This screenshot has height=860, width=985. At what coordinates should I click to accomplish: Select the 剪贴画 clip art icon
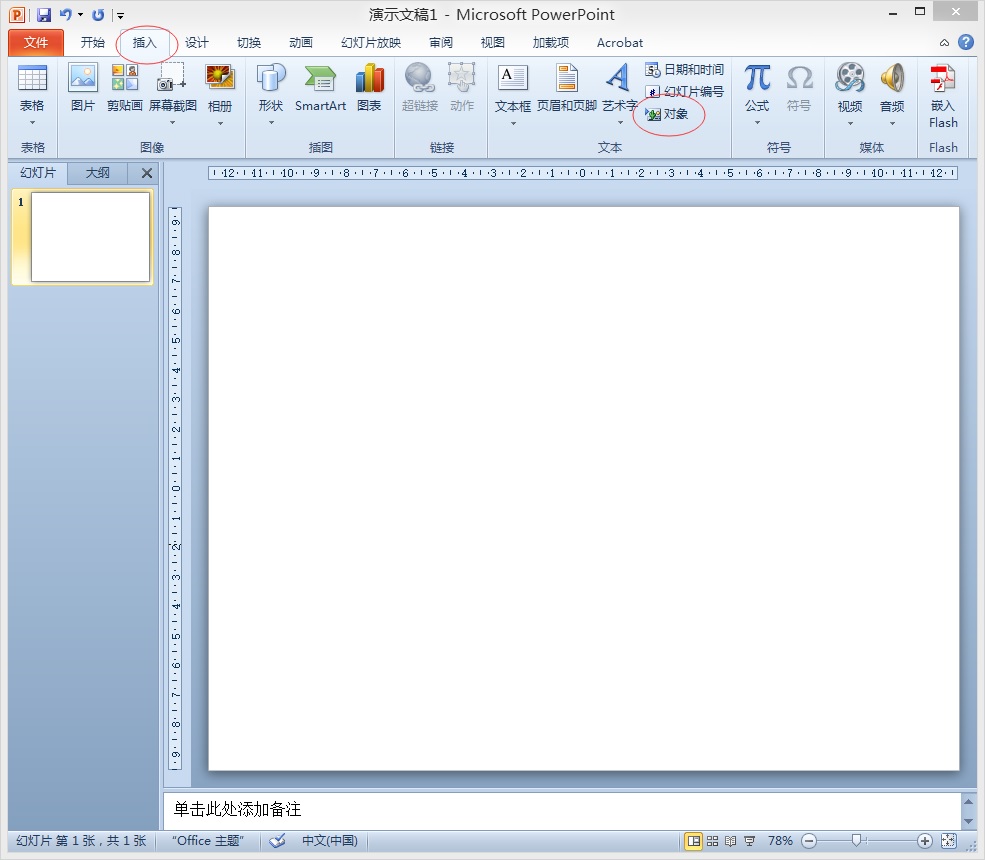[124, 87]
